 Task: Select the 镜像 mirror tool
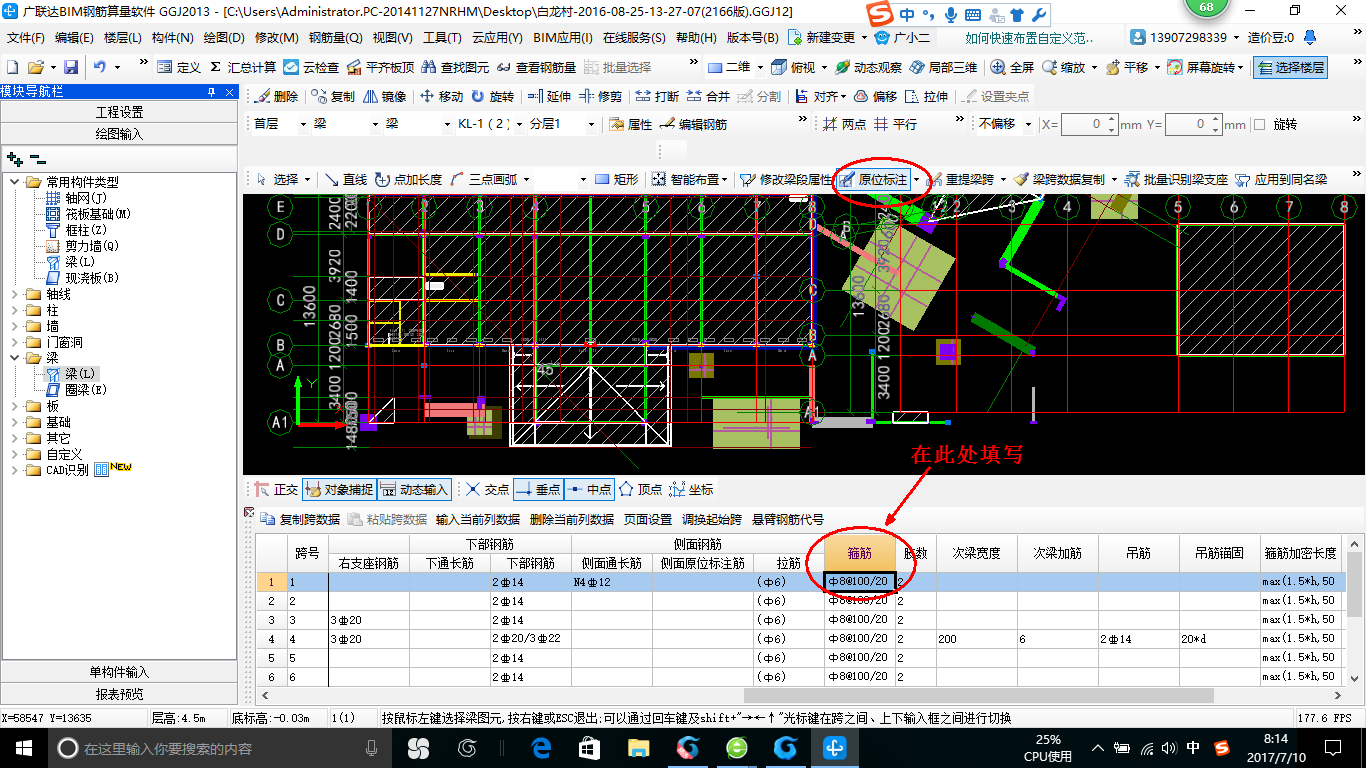[385, 96]
